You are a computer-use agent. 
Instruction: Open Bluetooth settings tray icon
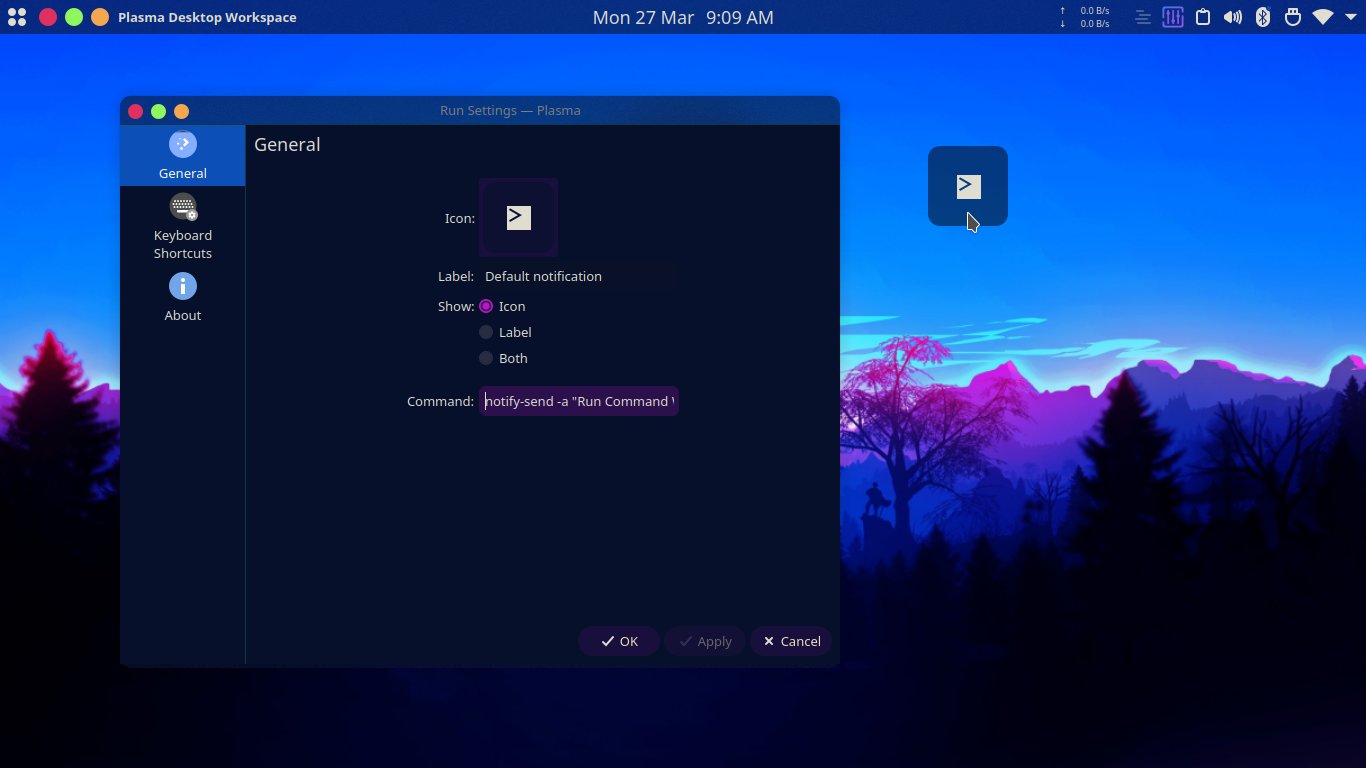tap(1263, 17)
